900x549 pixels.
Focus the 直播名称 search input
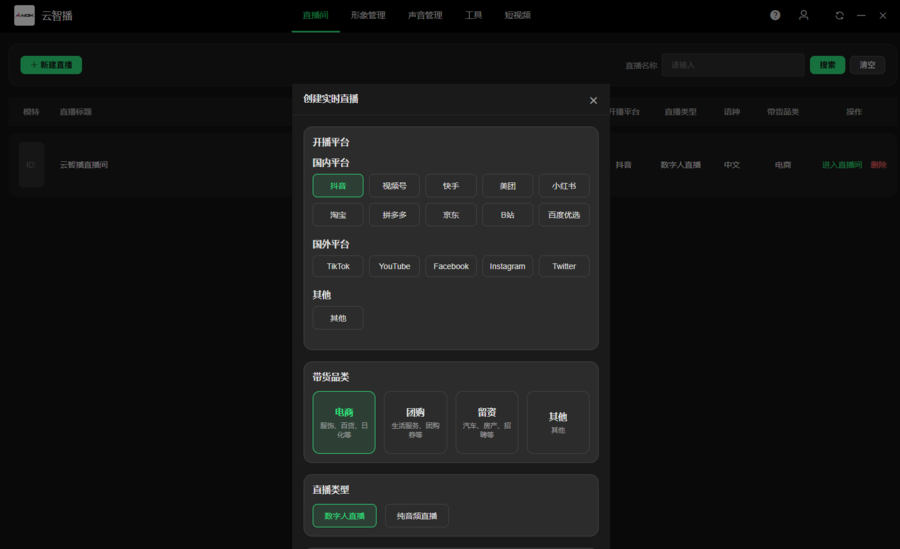(x=733, y=65)
